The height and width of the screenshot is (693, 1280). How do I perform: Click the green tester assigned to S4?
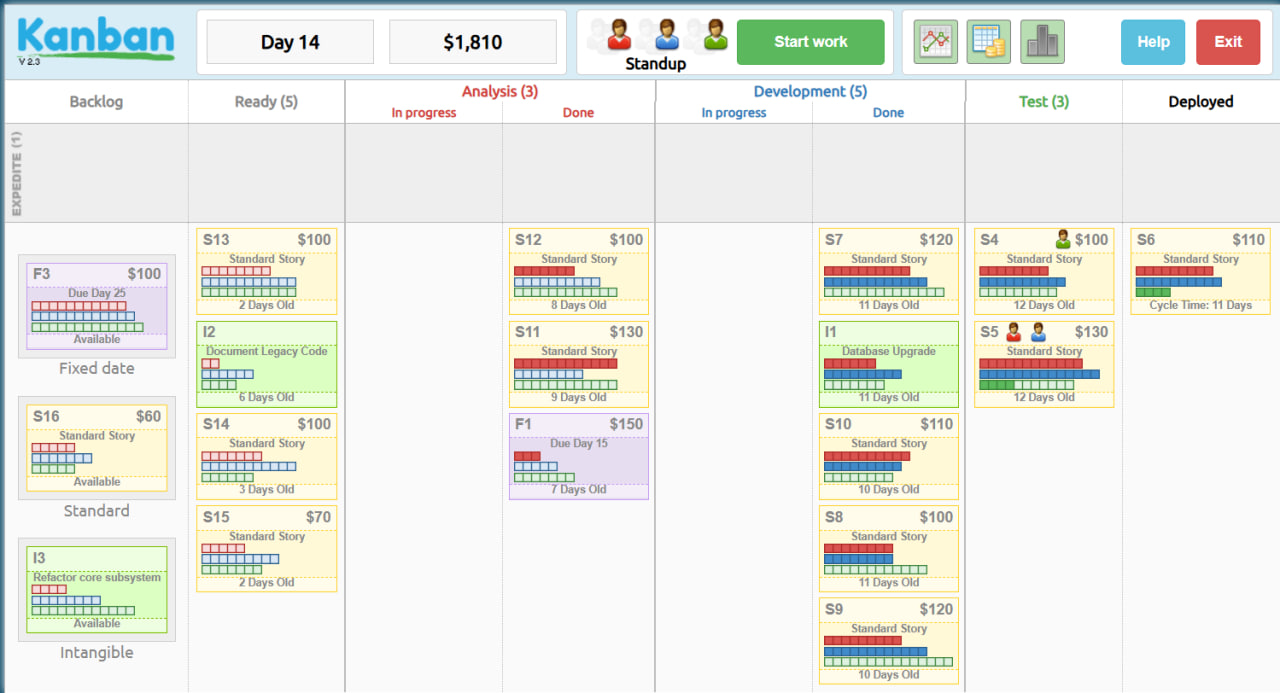(x=1063, y=239)
